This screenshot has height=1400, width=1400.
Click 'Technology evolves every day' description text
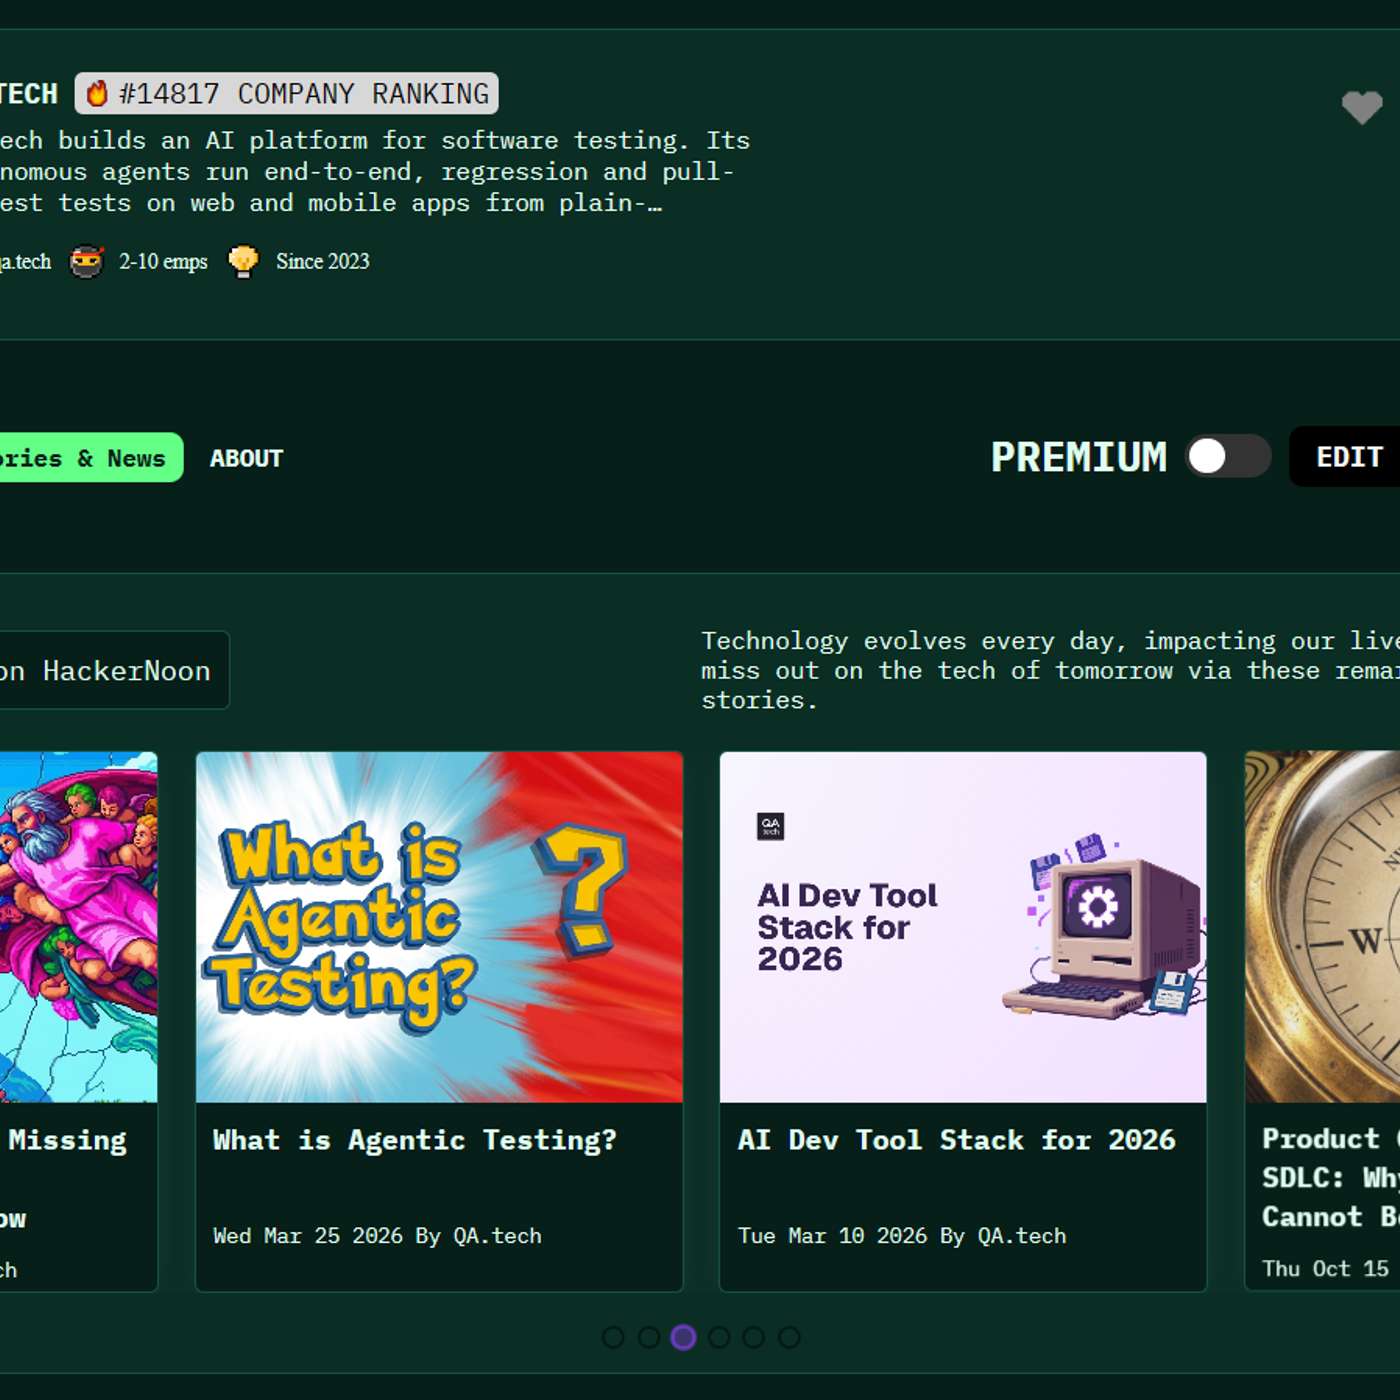pyautogui.click(x=1050, y=670)
